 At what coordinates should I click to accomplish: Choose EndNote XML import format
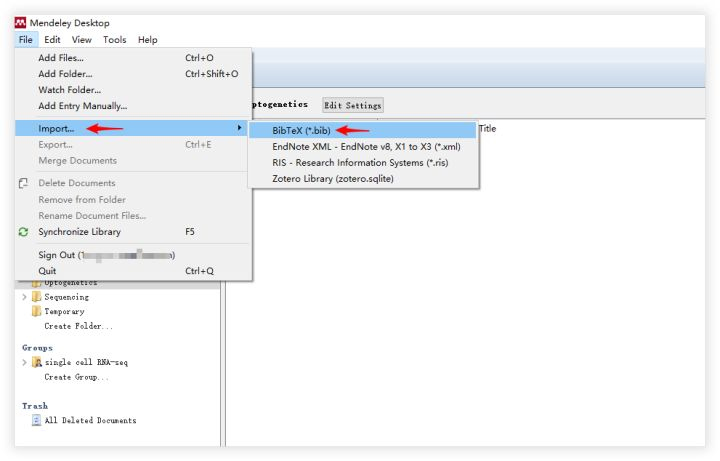tap(363, 147)
